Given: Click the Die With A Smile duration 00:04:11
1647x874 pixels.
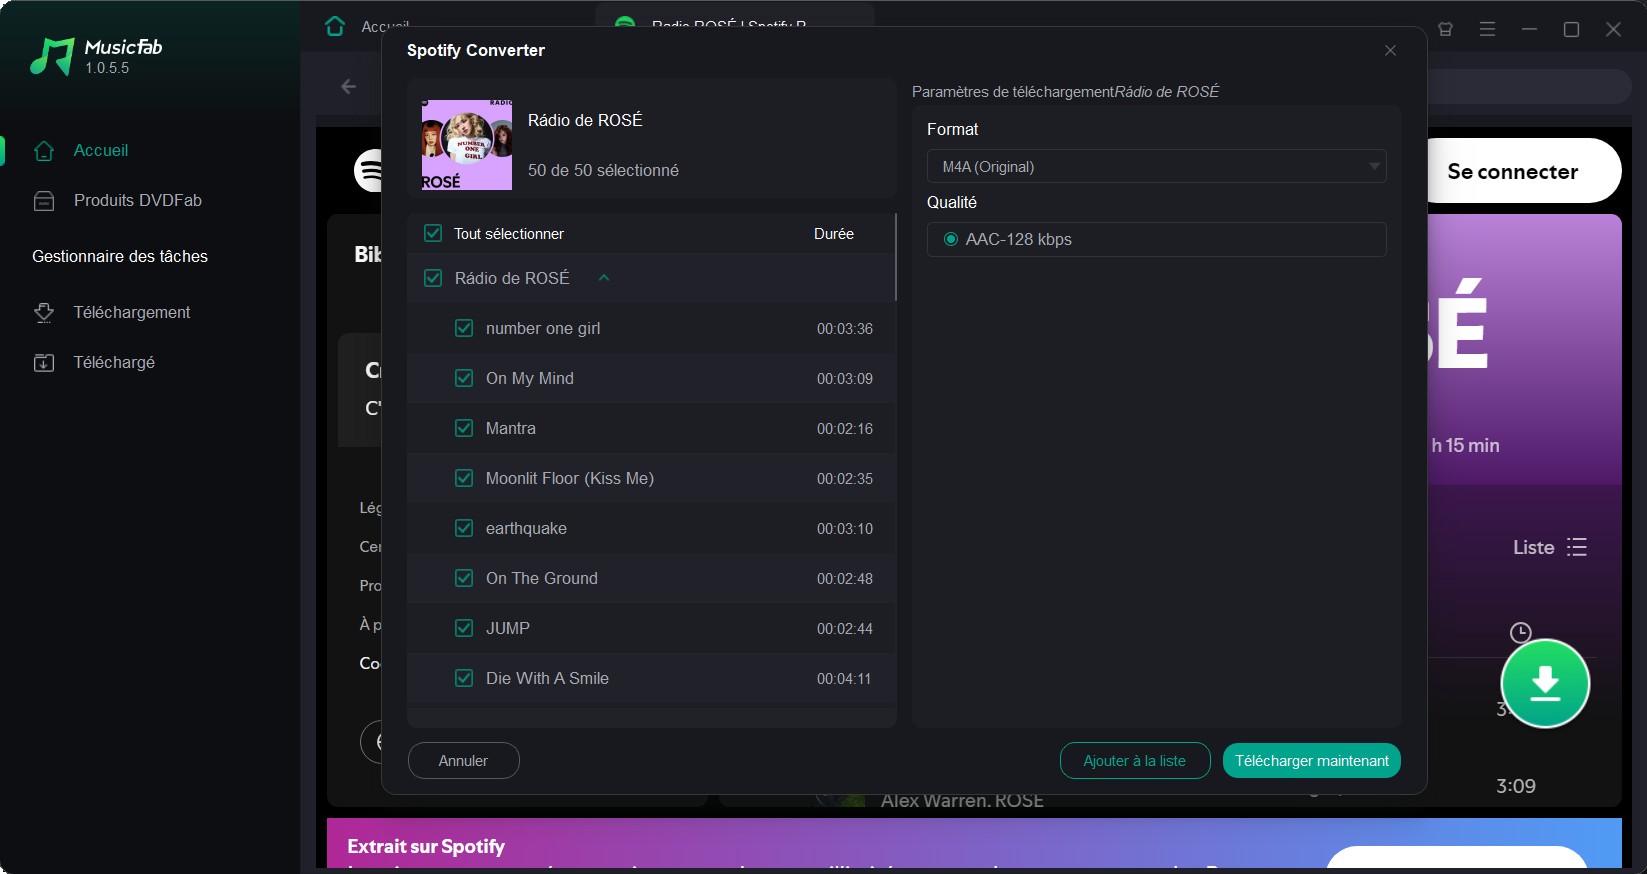Looking at the screenshot, I should point(845,678).
